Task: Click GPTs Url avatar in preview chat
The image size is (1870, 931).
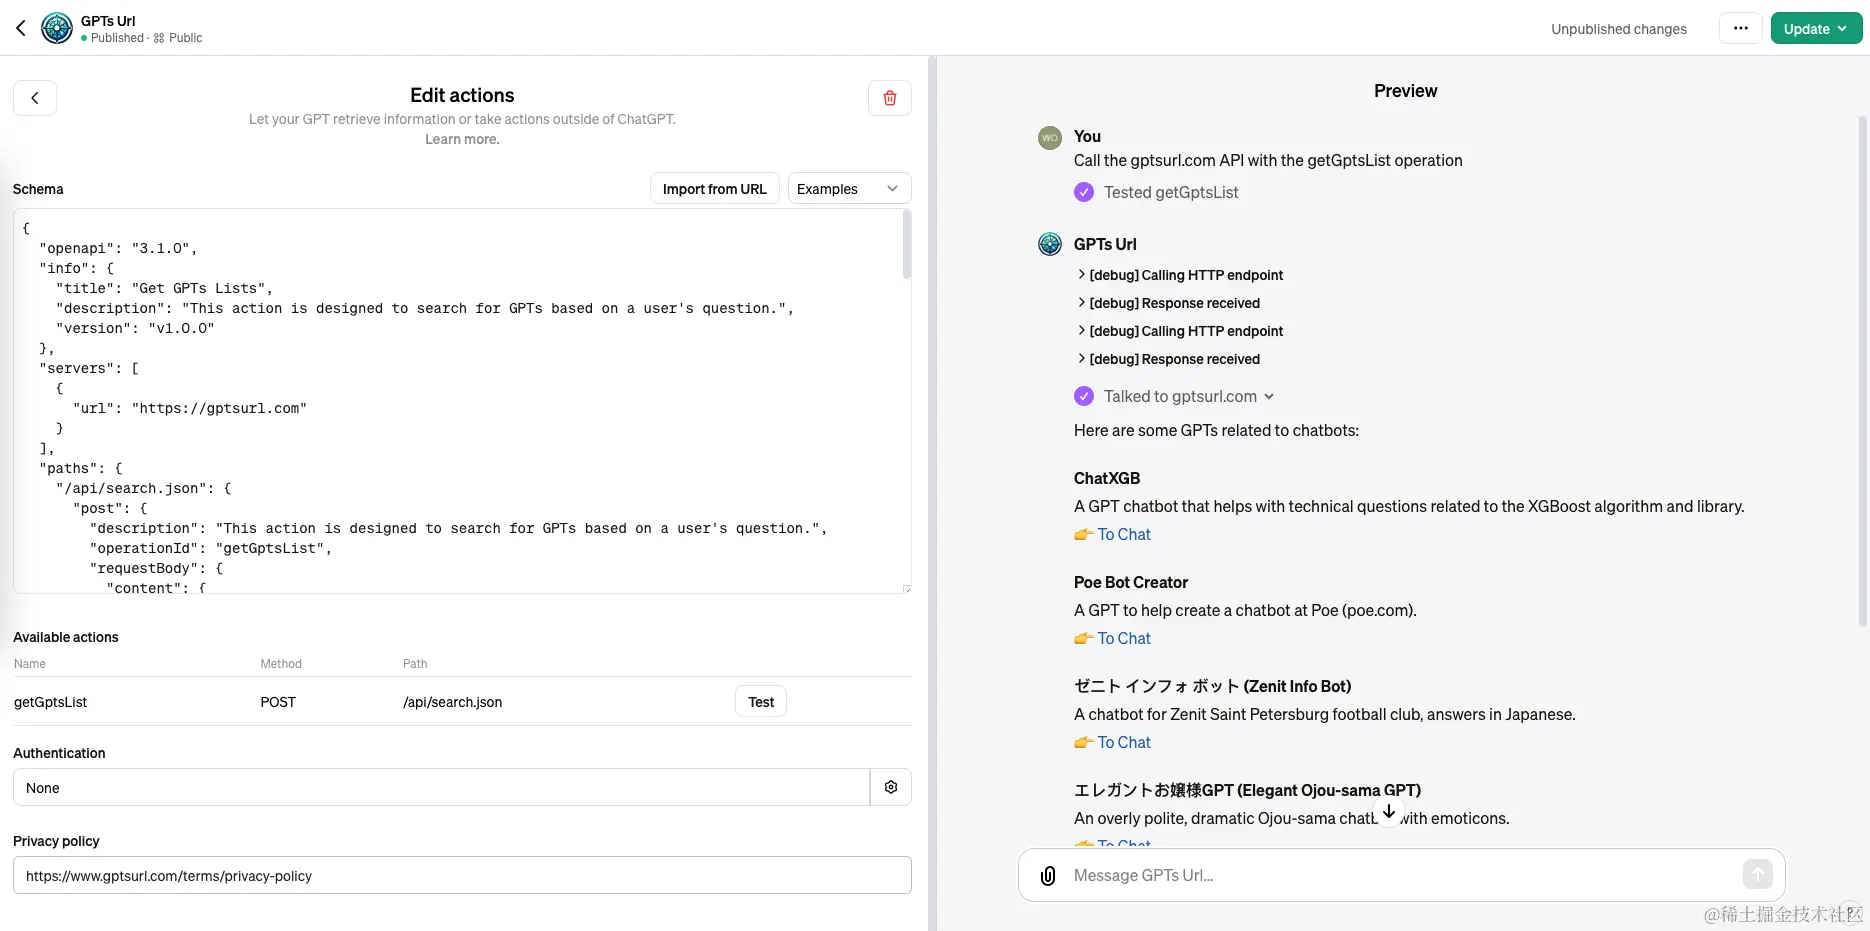Action: click(1050, 244)
